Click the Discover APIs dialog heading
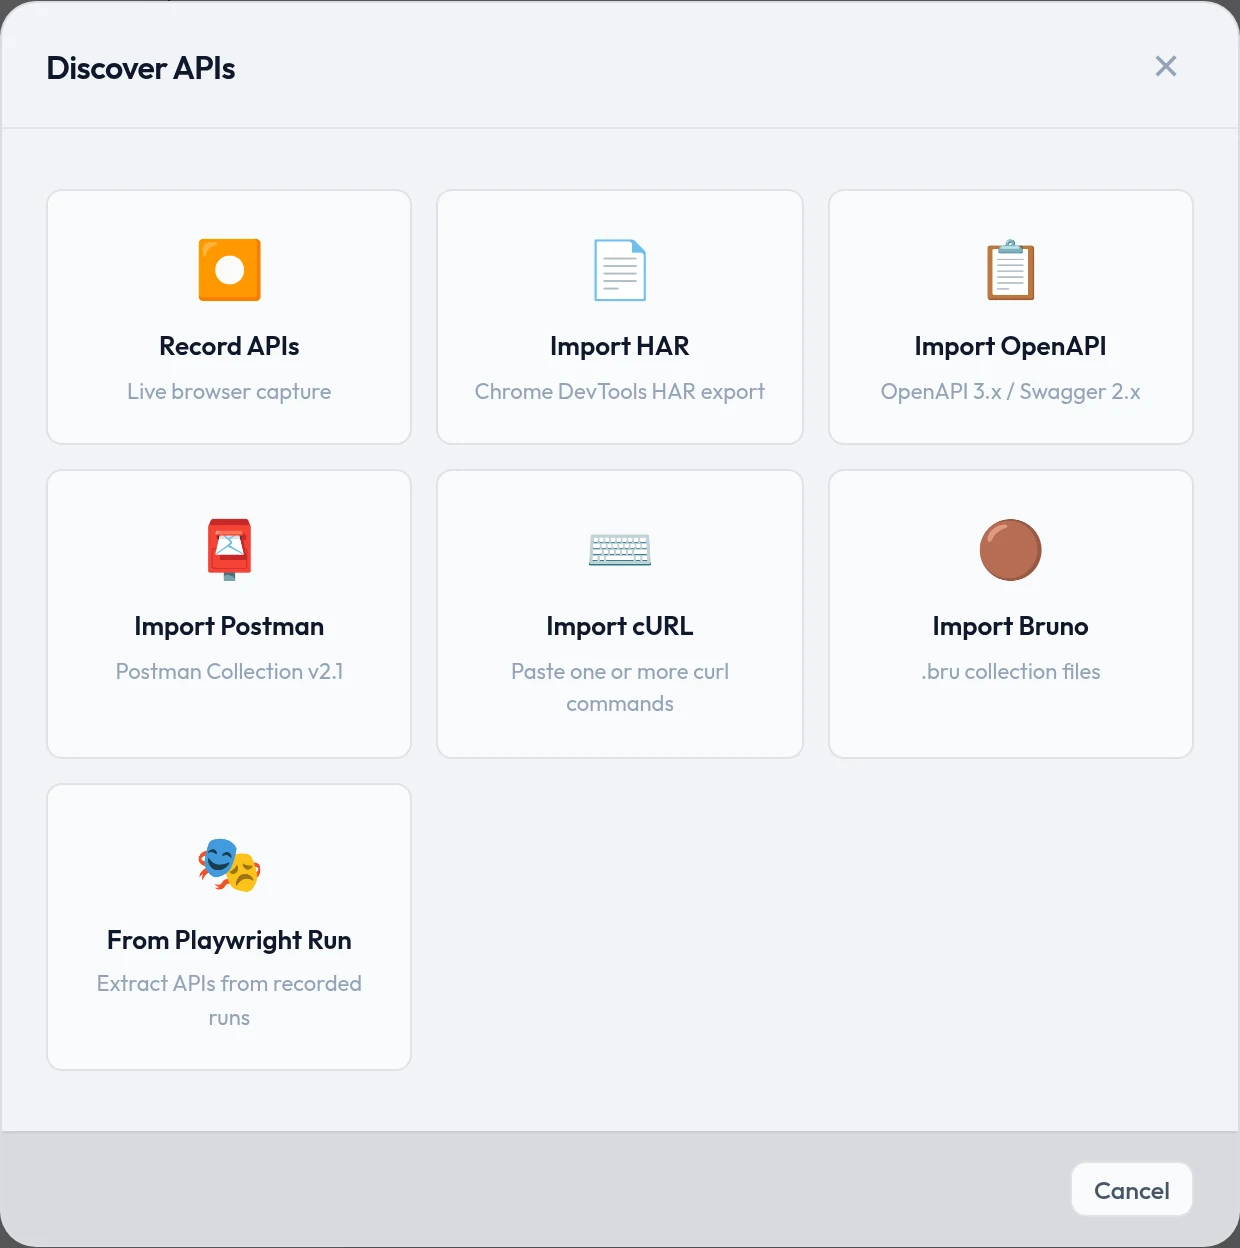Image resolution: width=1240 pixels, height=1248 pixels. point(141,68)
